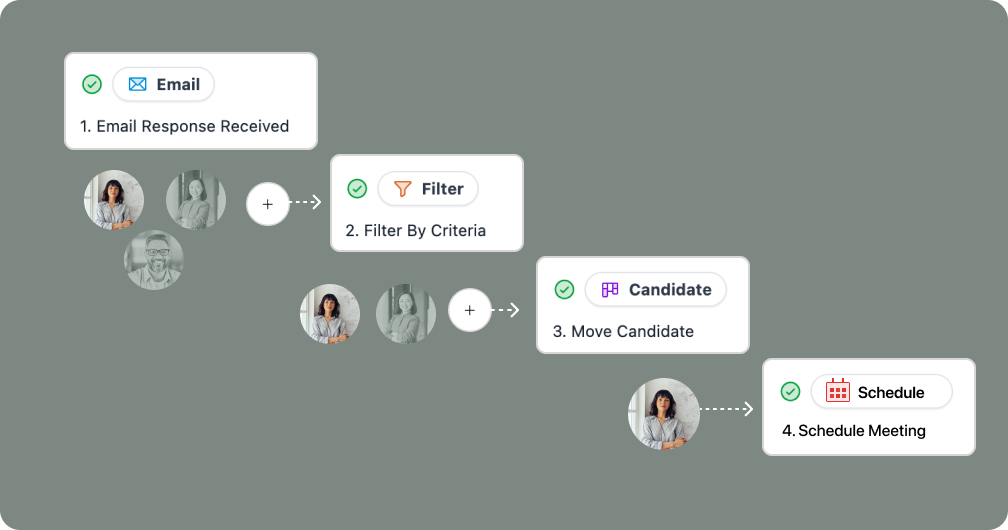The image size is (1008, 530).
Task: Click the green checkmark on Email card
Action: 92,84
